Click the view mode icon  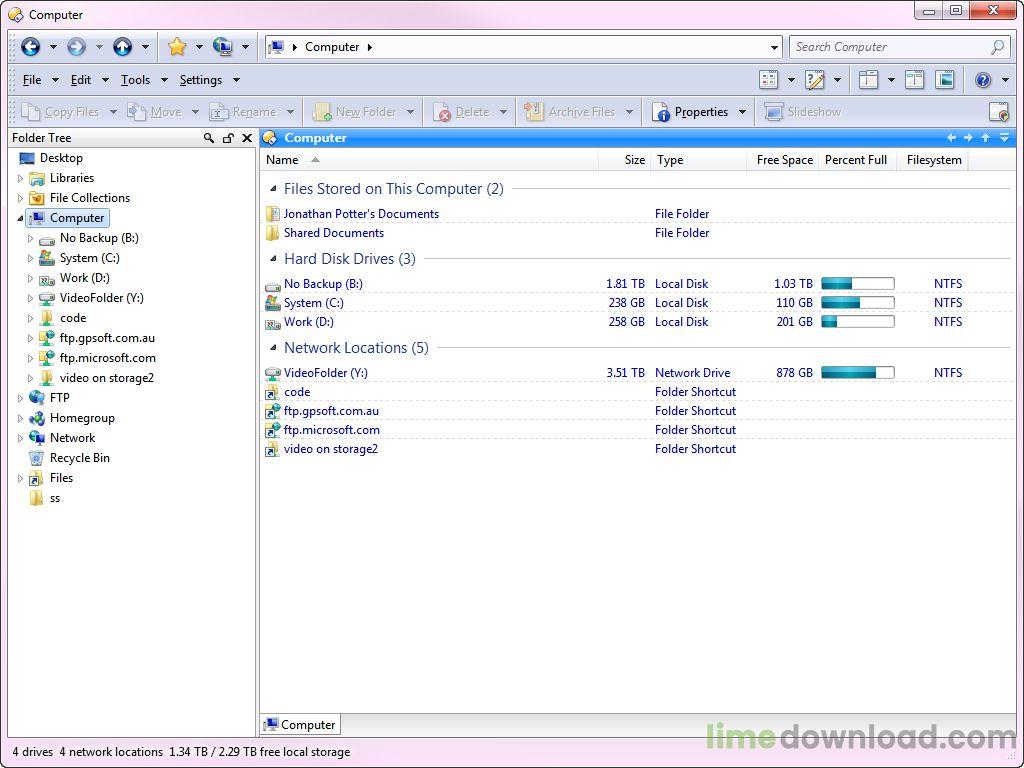click(x=769, y=80)
